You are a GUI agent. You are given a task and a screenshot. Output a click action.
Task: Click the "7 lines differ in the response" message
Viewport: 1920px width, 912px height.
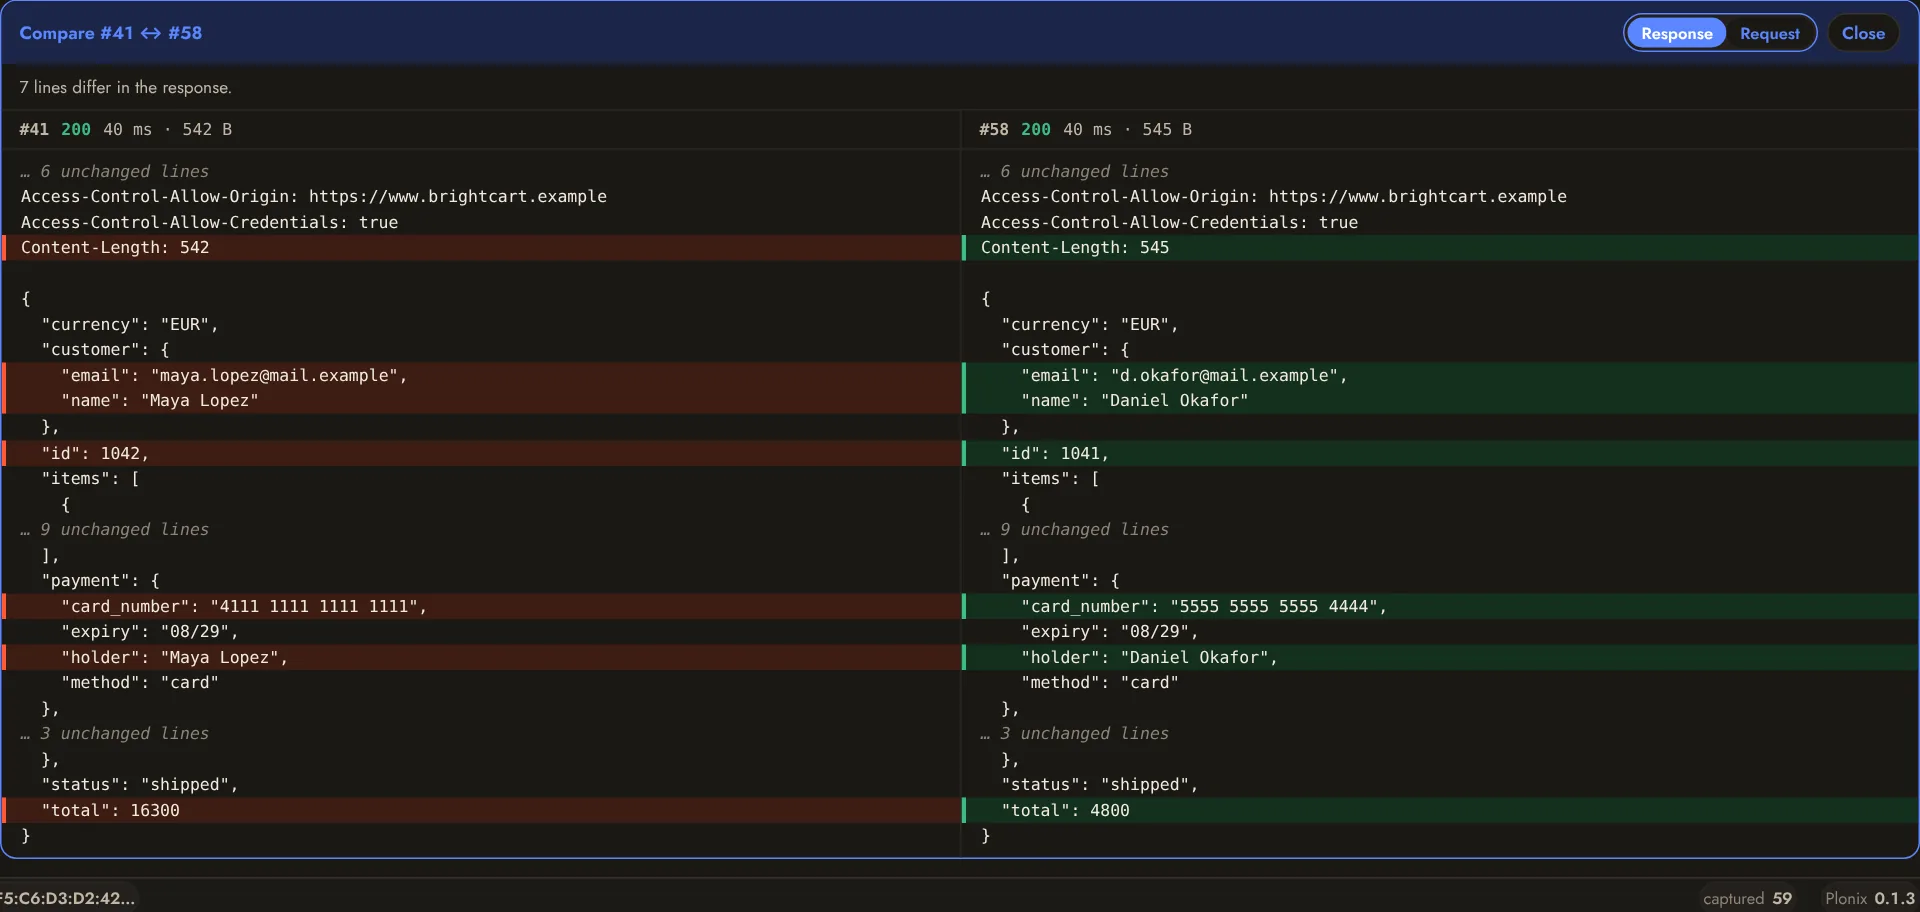pos(125,87)
